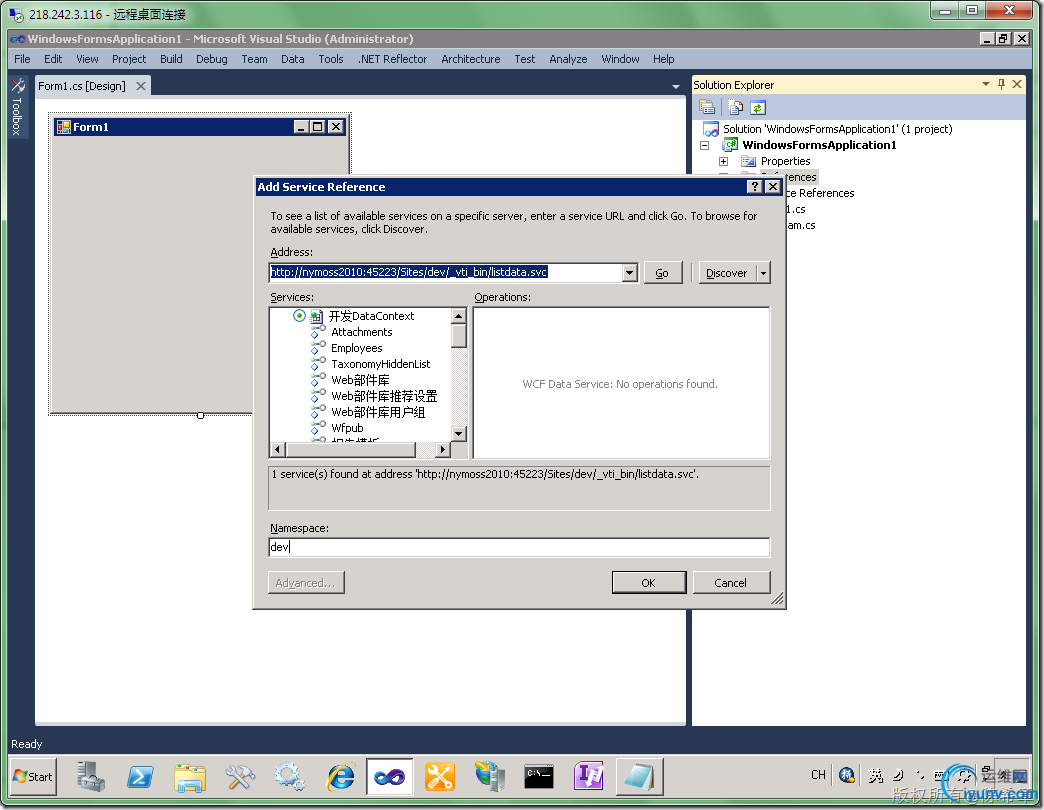Click the Properties icon in Solution Explorer toolbar

click(x=707, y=107)
